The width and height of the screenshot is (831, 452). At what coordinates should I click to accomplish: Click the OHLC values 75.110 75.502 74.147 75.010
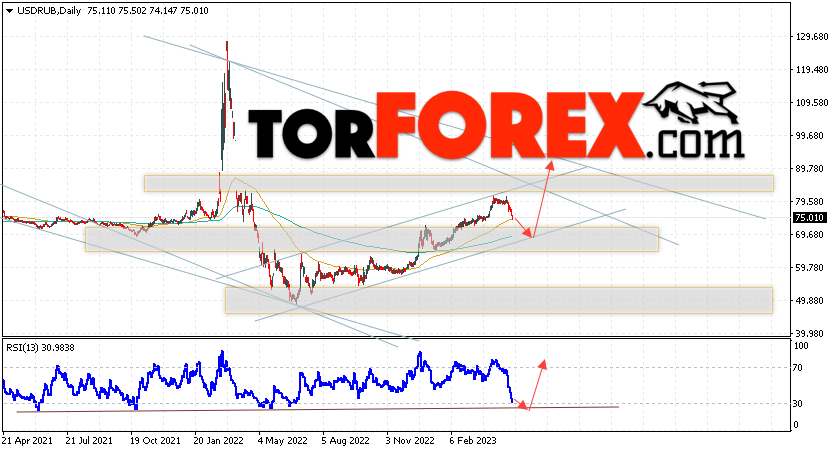point(148,11)
